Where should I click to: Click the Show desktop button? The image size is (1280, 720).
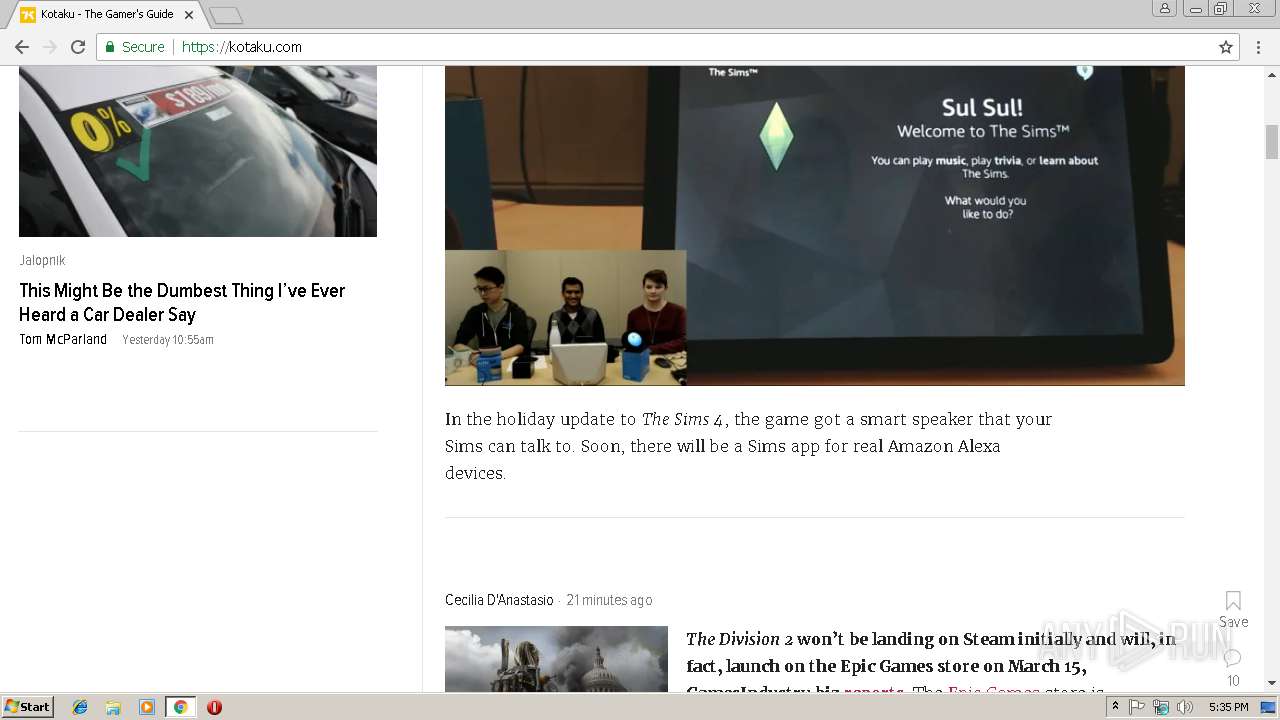pyautogui.click(x=1269, y=707)
